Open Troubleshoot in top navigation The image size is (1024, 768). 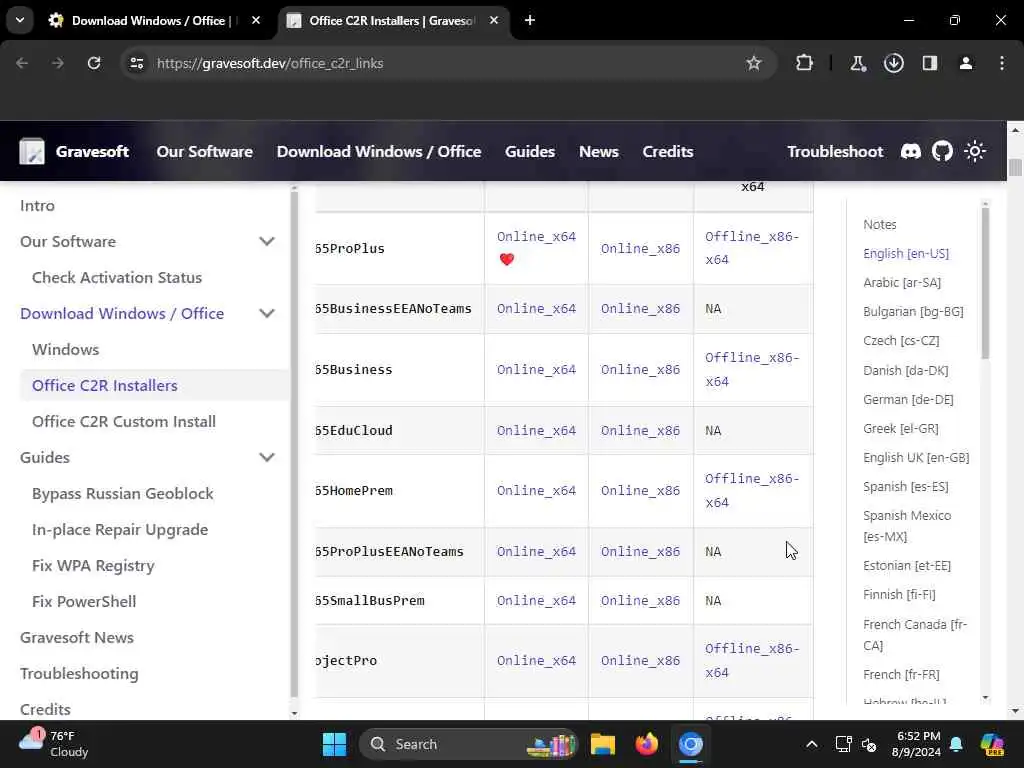click(x=835, y=152)
